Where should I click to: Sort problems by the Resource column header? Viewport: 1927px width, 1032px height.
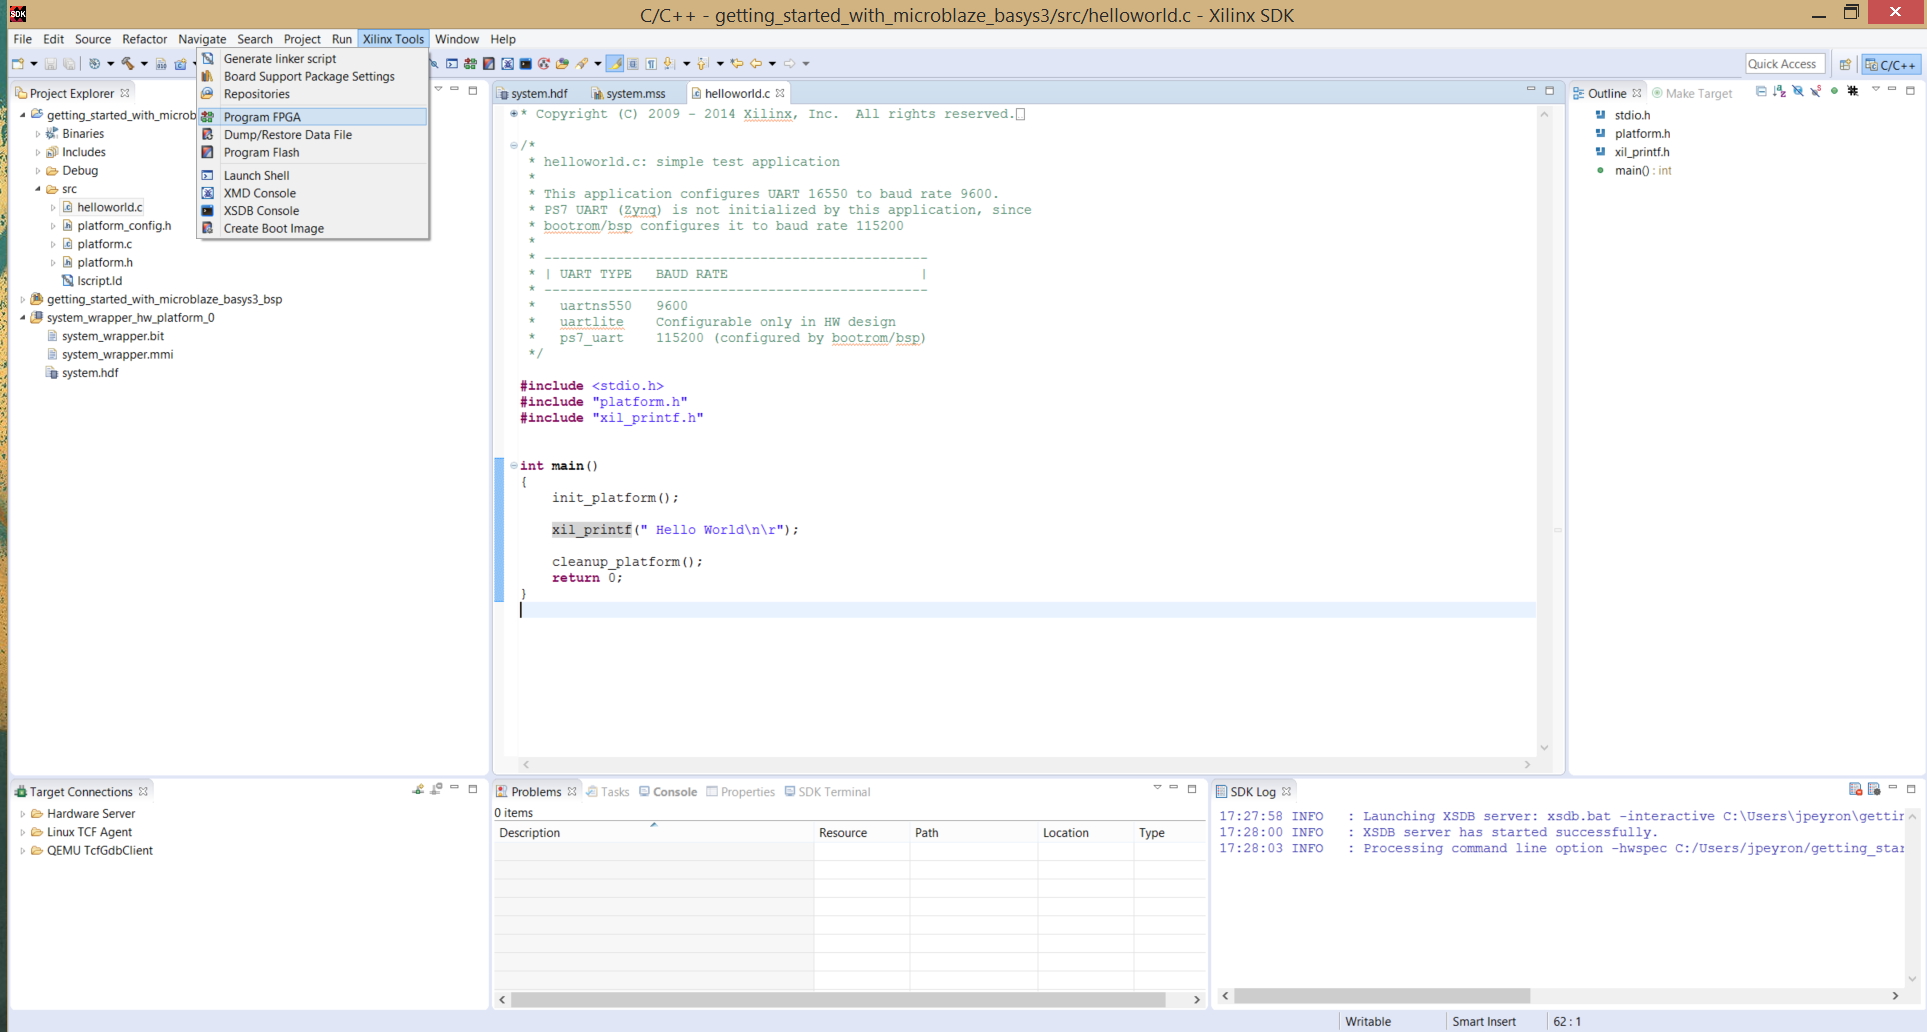pos(861,833)
